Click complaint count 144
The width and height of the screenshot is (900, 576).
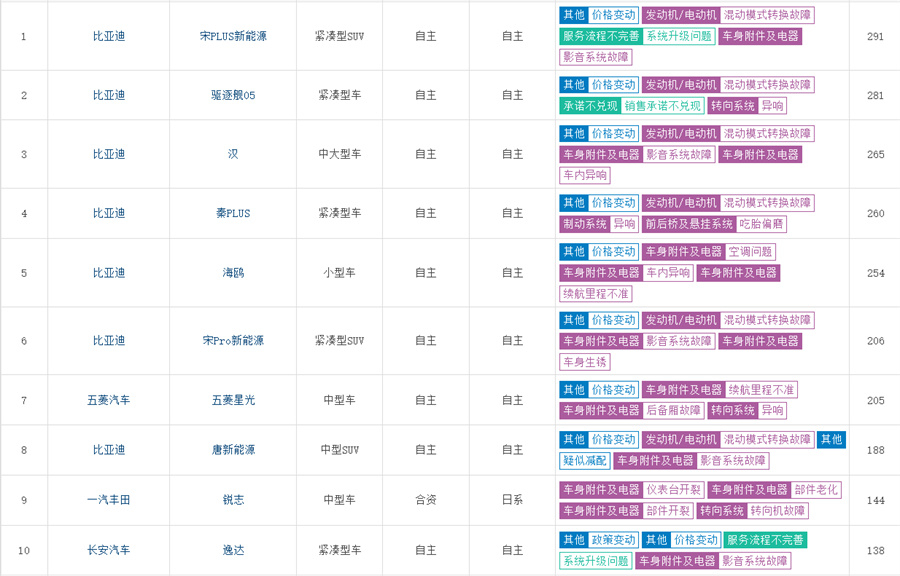tap(875, 500)
